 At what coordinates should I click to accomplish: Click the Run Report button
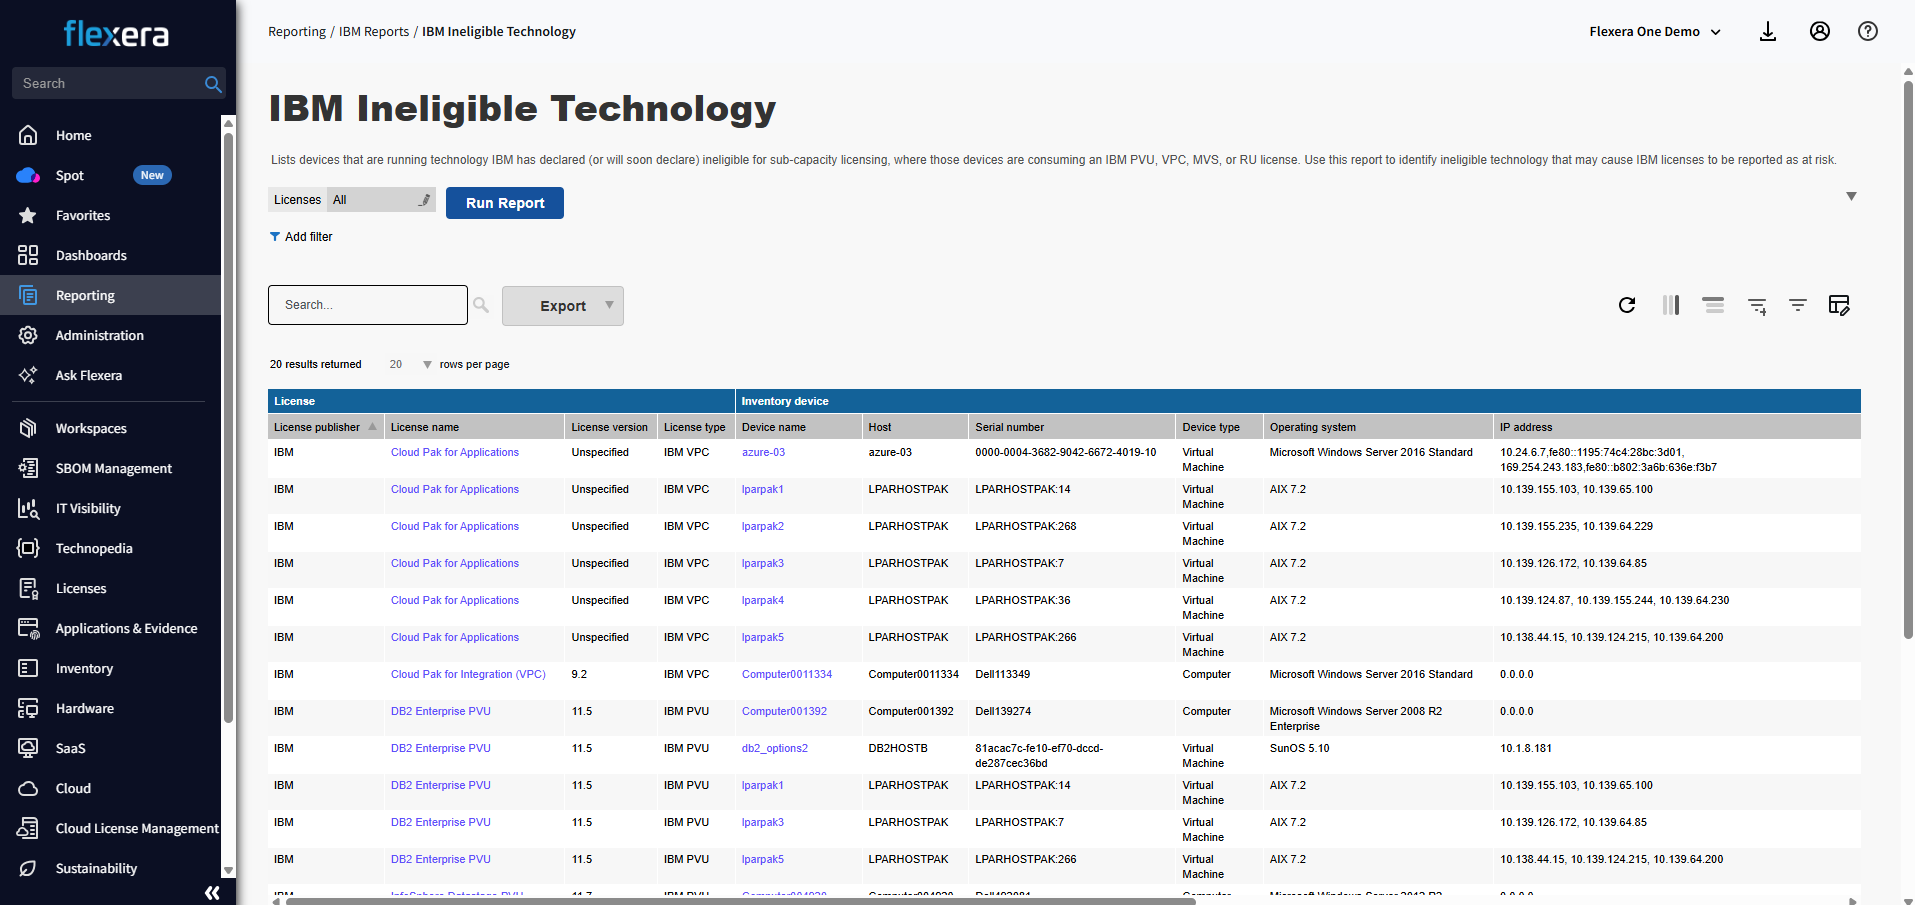click(505, 203)
